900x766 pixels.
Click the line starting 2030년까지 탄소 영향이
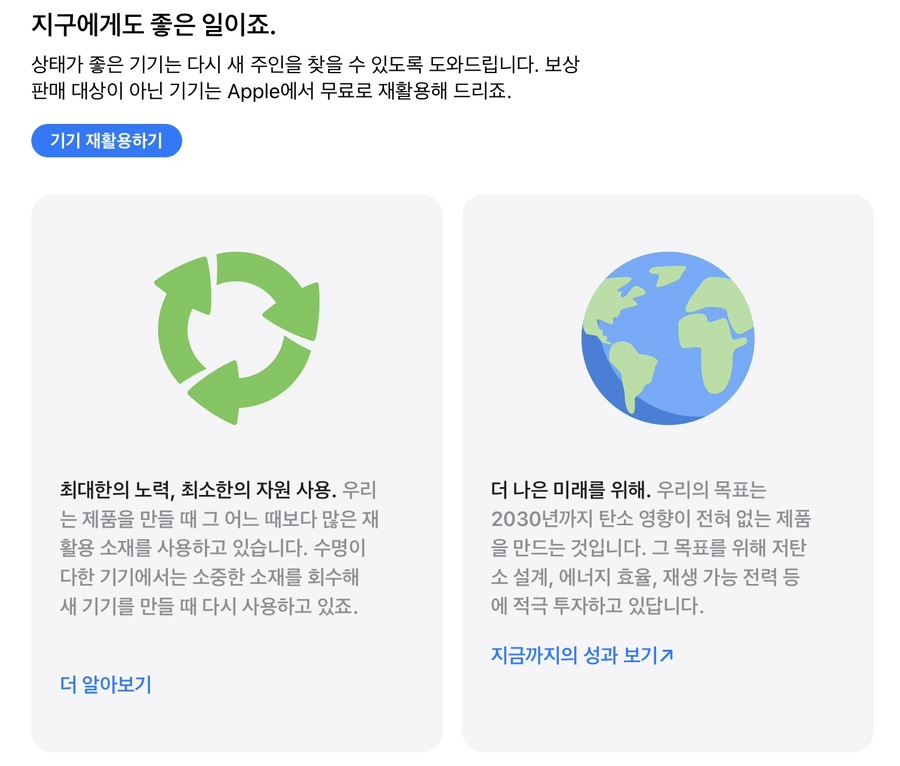click(x=651, y=519)
